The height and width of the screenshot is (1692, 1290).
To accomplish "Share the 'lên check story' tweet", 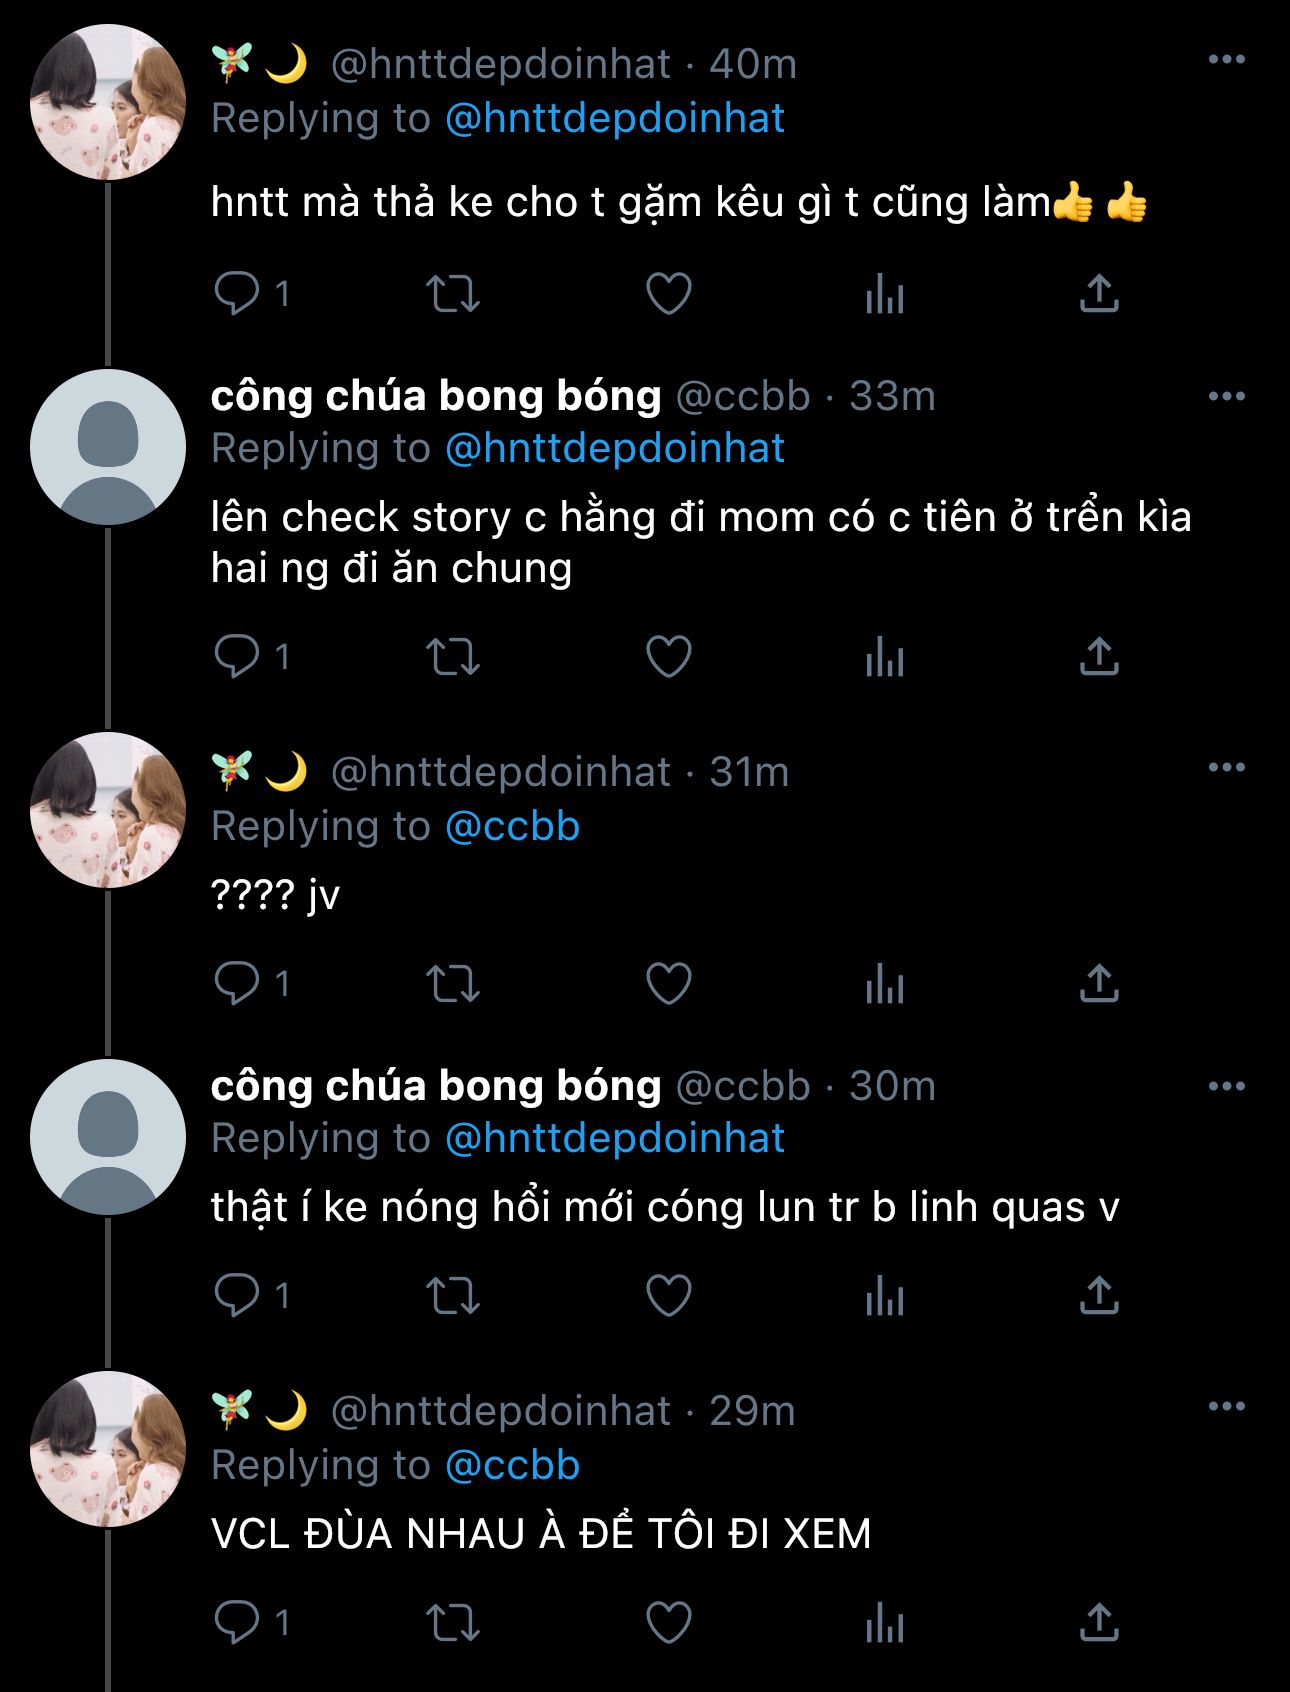I will (x=1099, y=657).
